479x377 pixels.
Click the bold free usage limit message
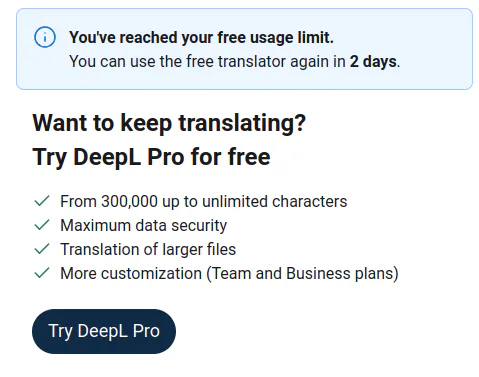pos(201,37)
